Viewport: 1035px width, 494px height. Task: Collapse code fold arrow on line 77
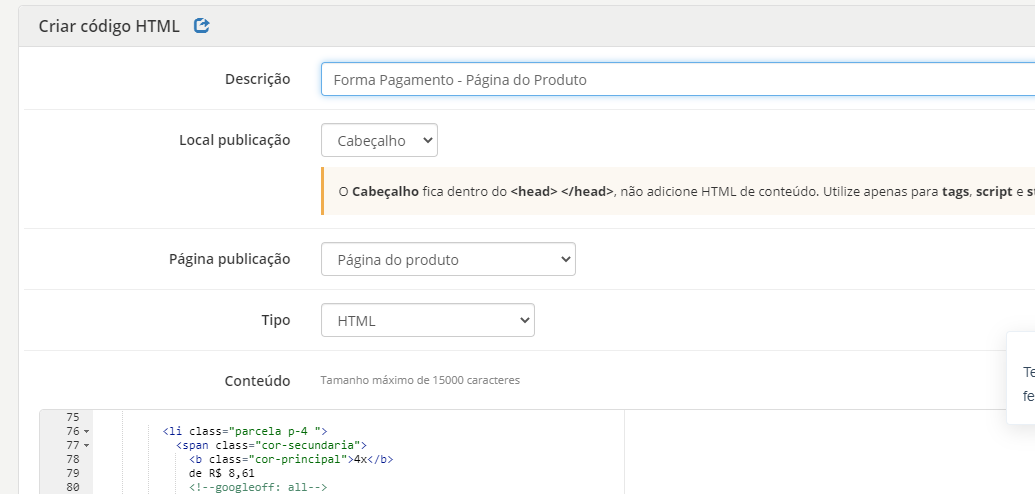(x=87, y=445)
